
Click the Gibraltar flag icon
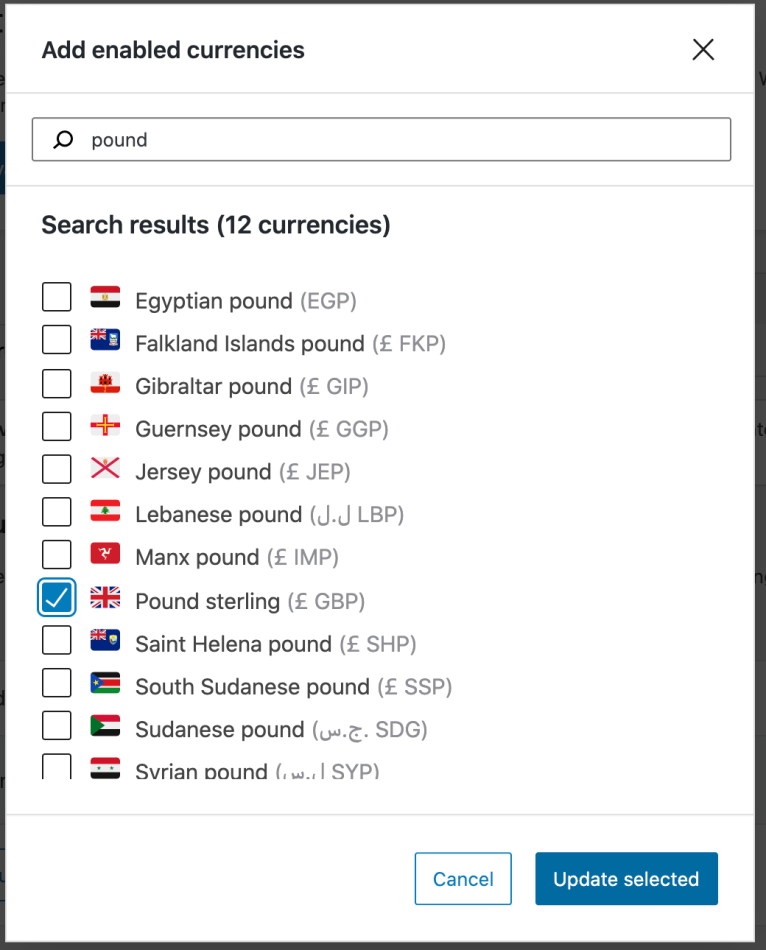(105, 383)
